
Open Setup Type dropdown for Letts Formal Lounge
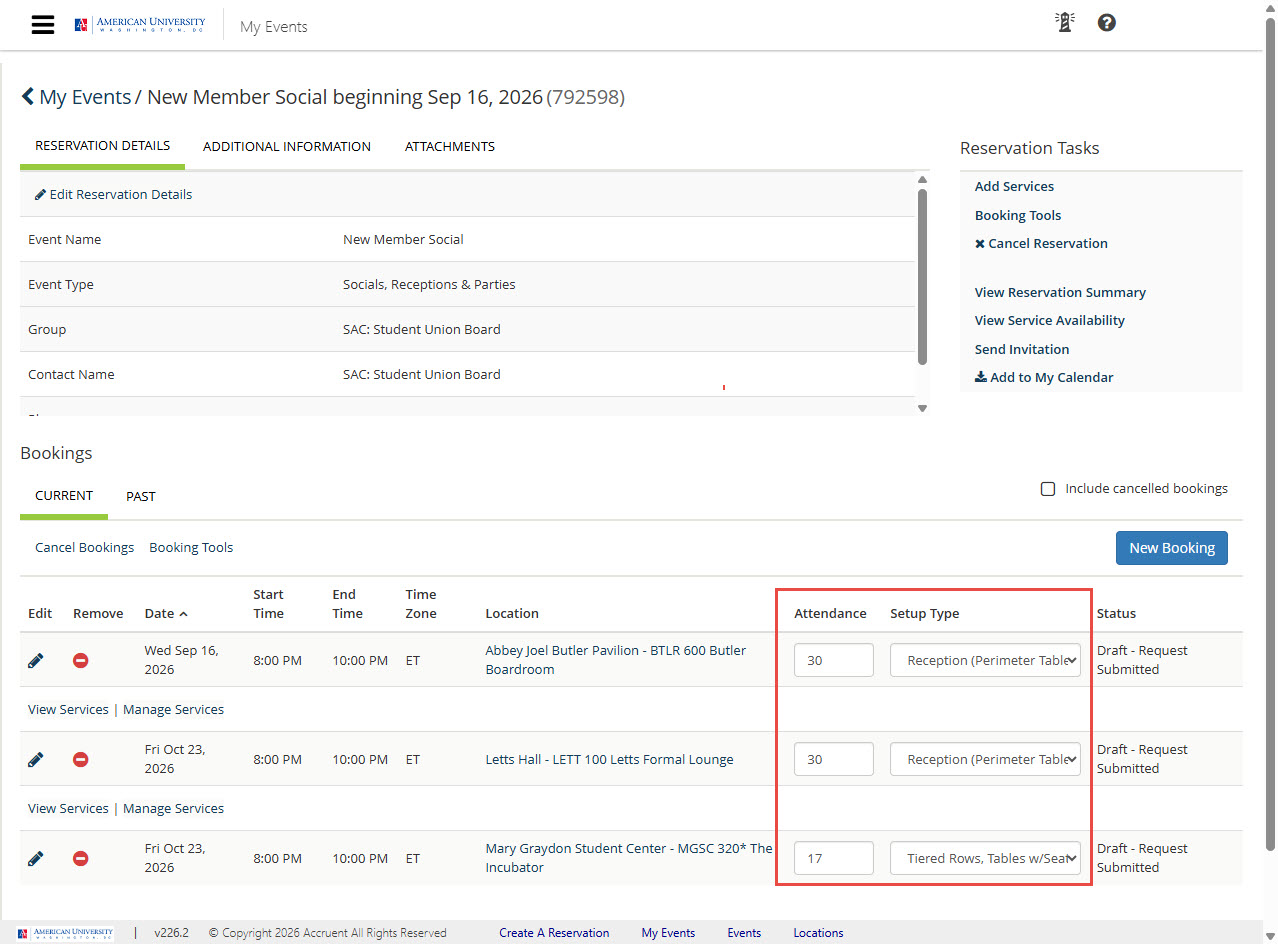(985, 759)
